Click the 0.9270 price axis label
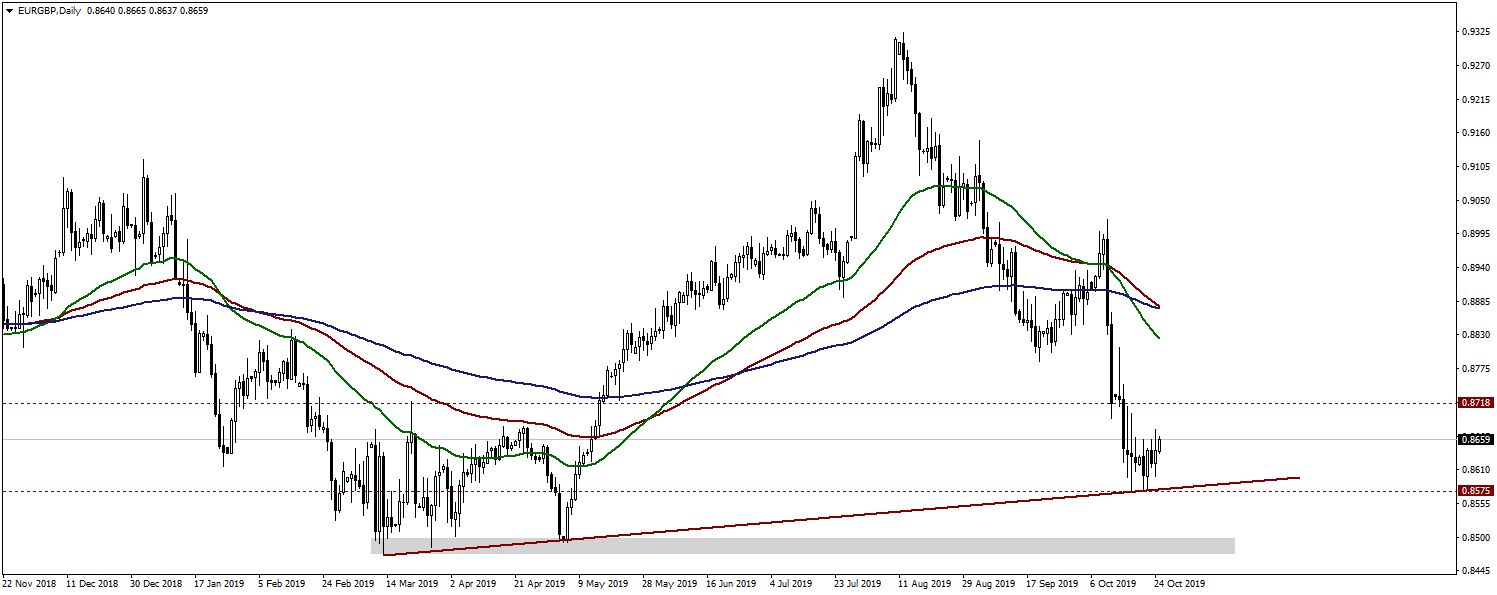 point(1475,66)
